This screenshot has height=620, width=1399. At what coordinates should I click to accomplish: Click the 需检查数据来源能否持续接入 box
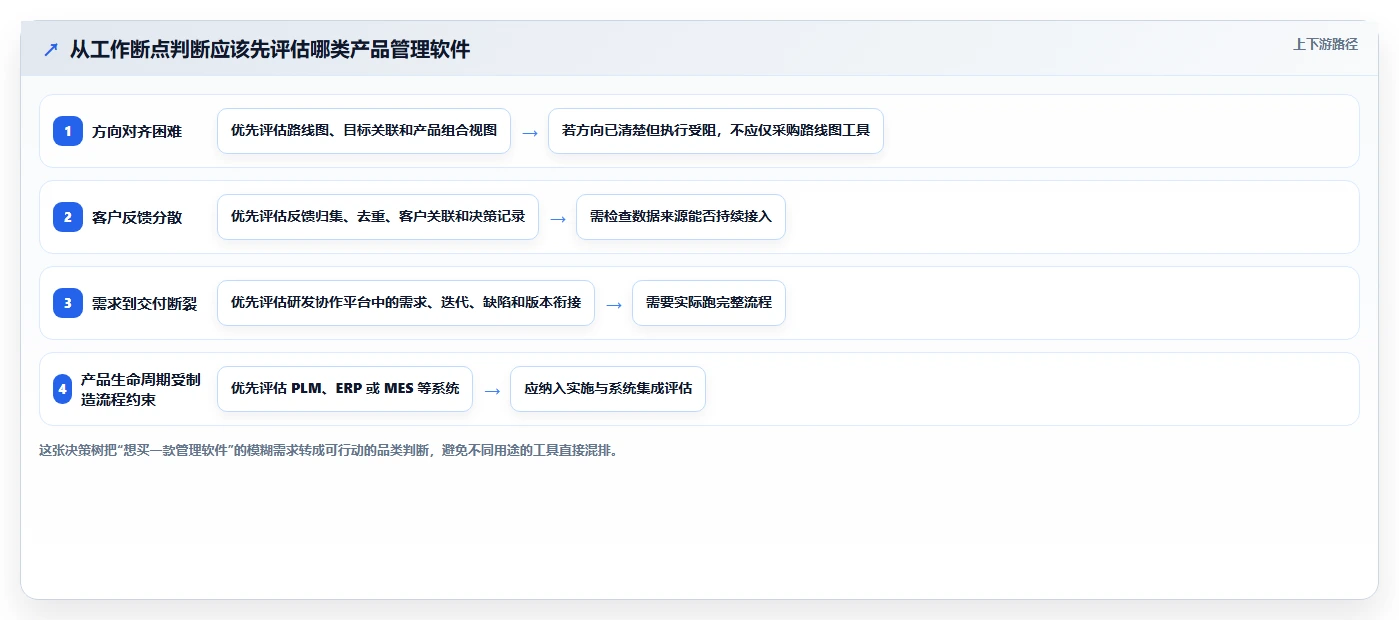tap(681, 217)
